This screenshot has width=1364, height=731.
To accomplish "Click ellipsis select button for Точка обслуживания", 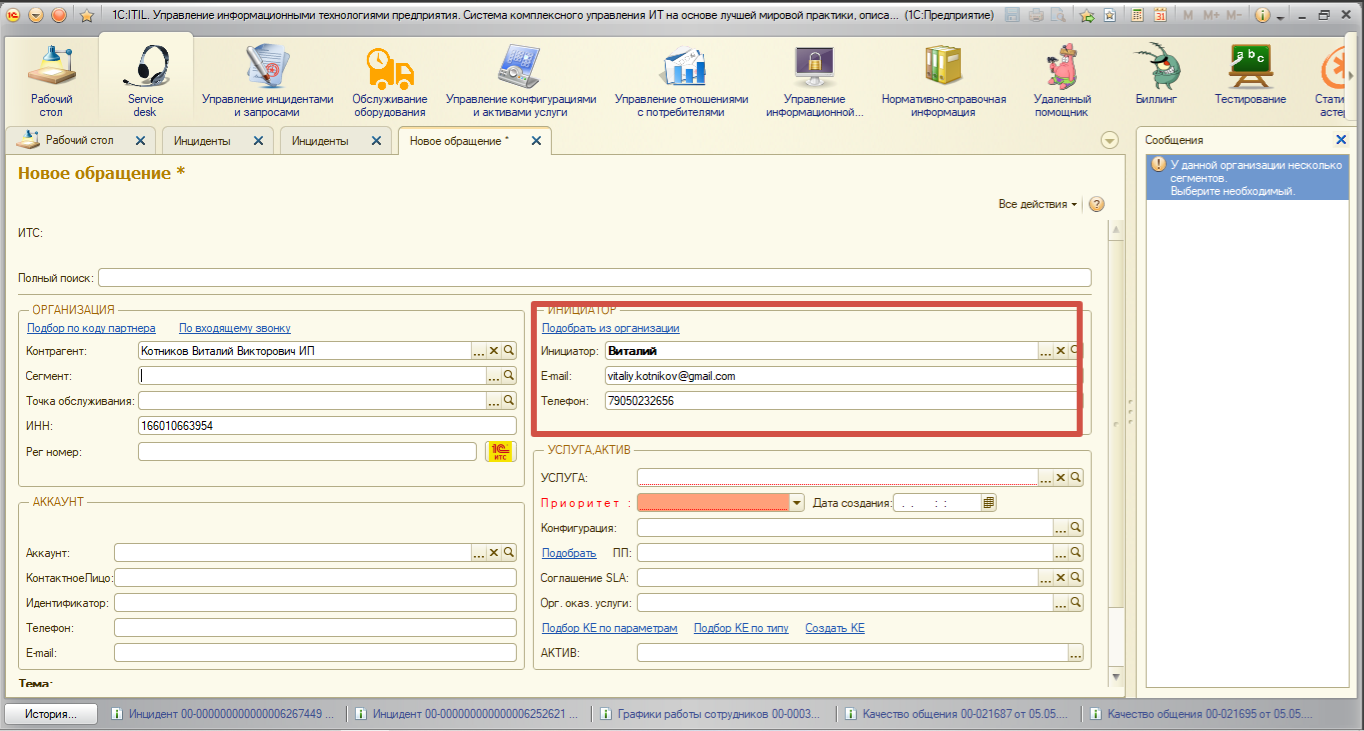I will [x=494, y=400].
